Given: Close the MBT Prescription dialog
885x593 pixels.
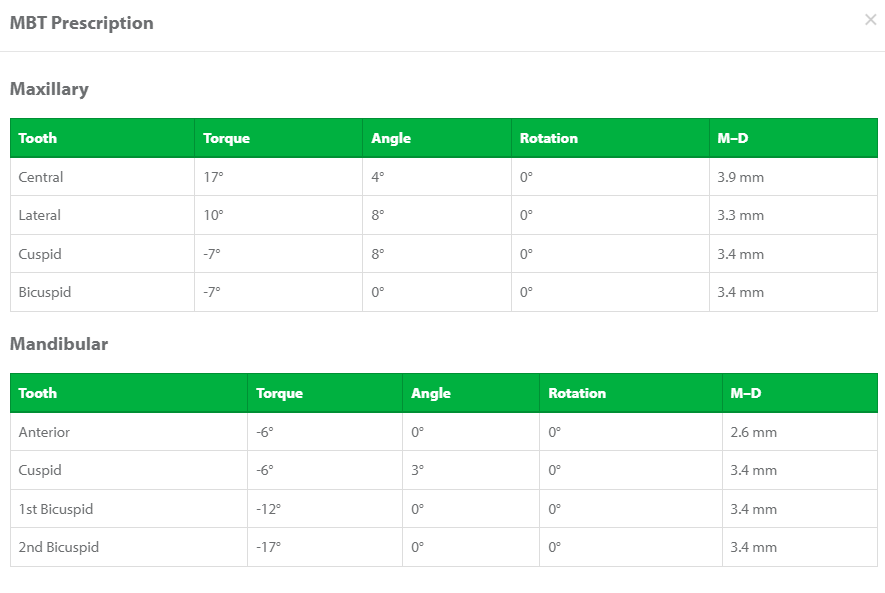Looking at the screenshot, I should [x=870, y=20].
